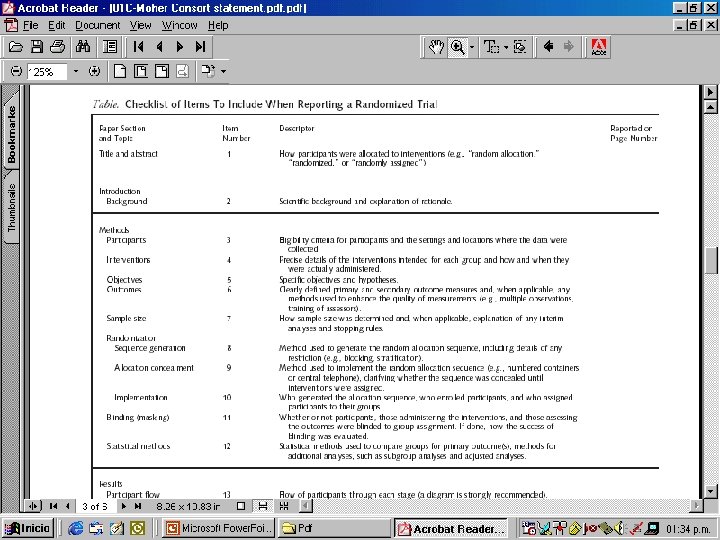
Task: Click the Inicio start button
Action: coord(28,528)
